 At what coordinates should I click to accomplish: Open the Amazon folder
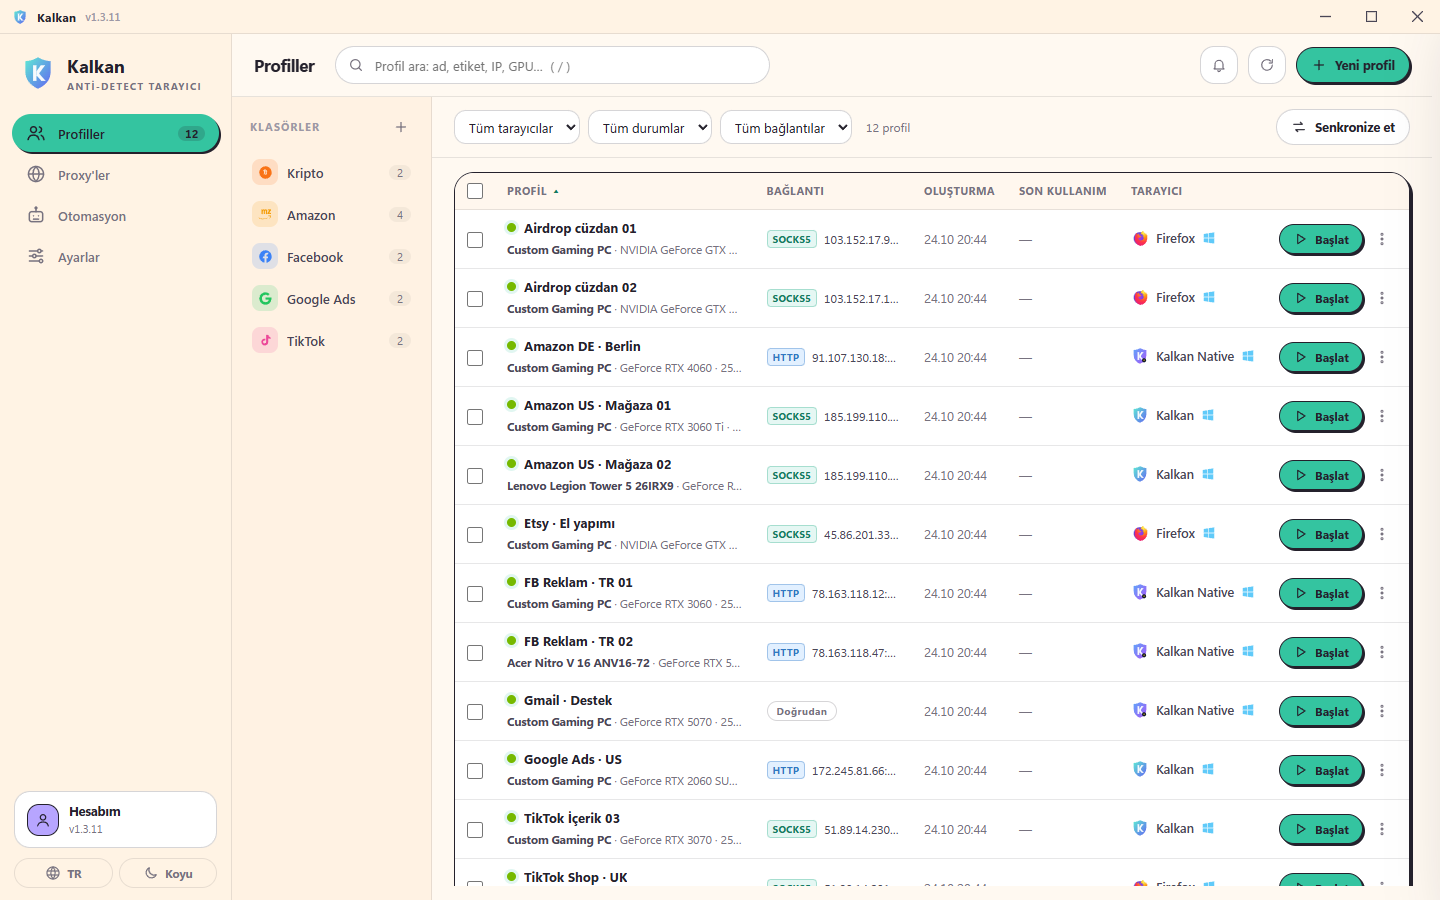coord(331,215)
